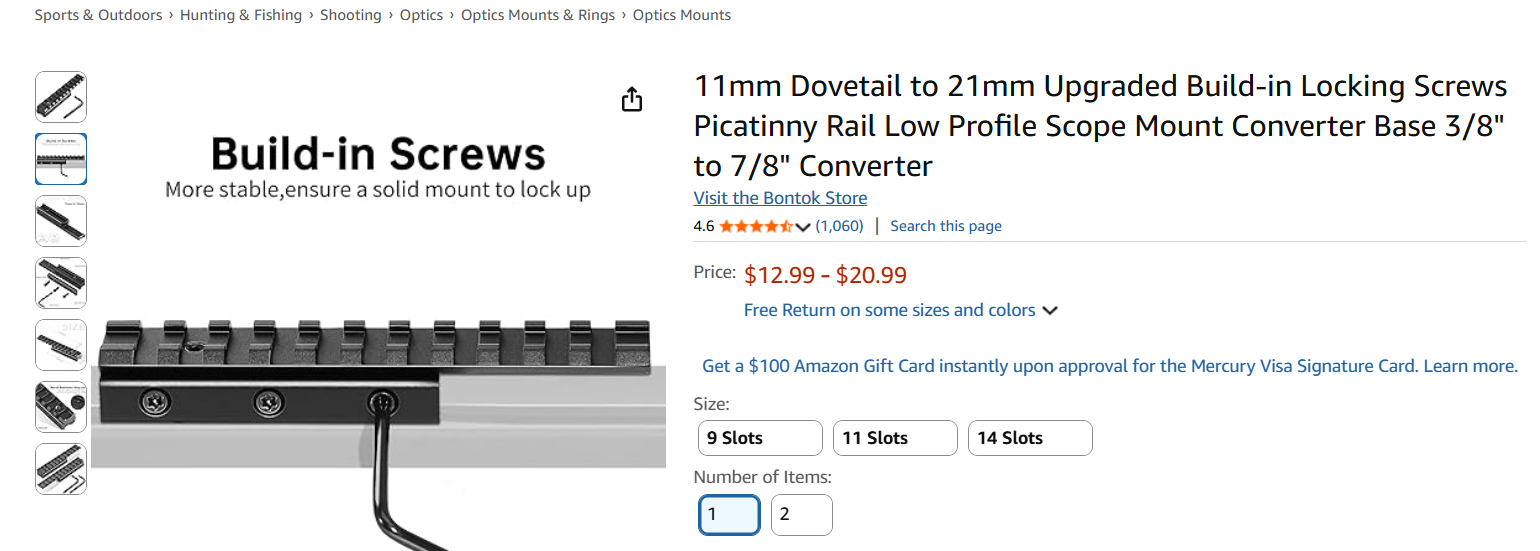Select the third product thumbnail
The height and width of the screenshot is (551, 1540).
point(61,221)
